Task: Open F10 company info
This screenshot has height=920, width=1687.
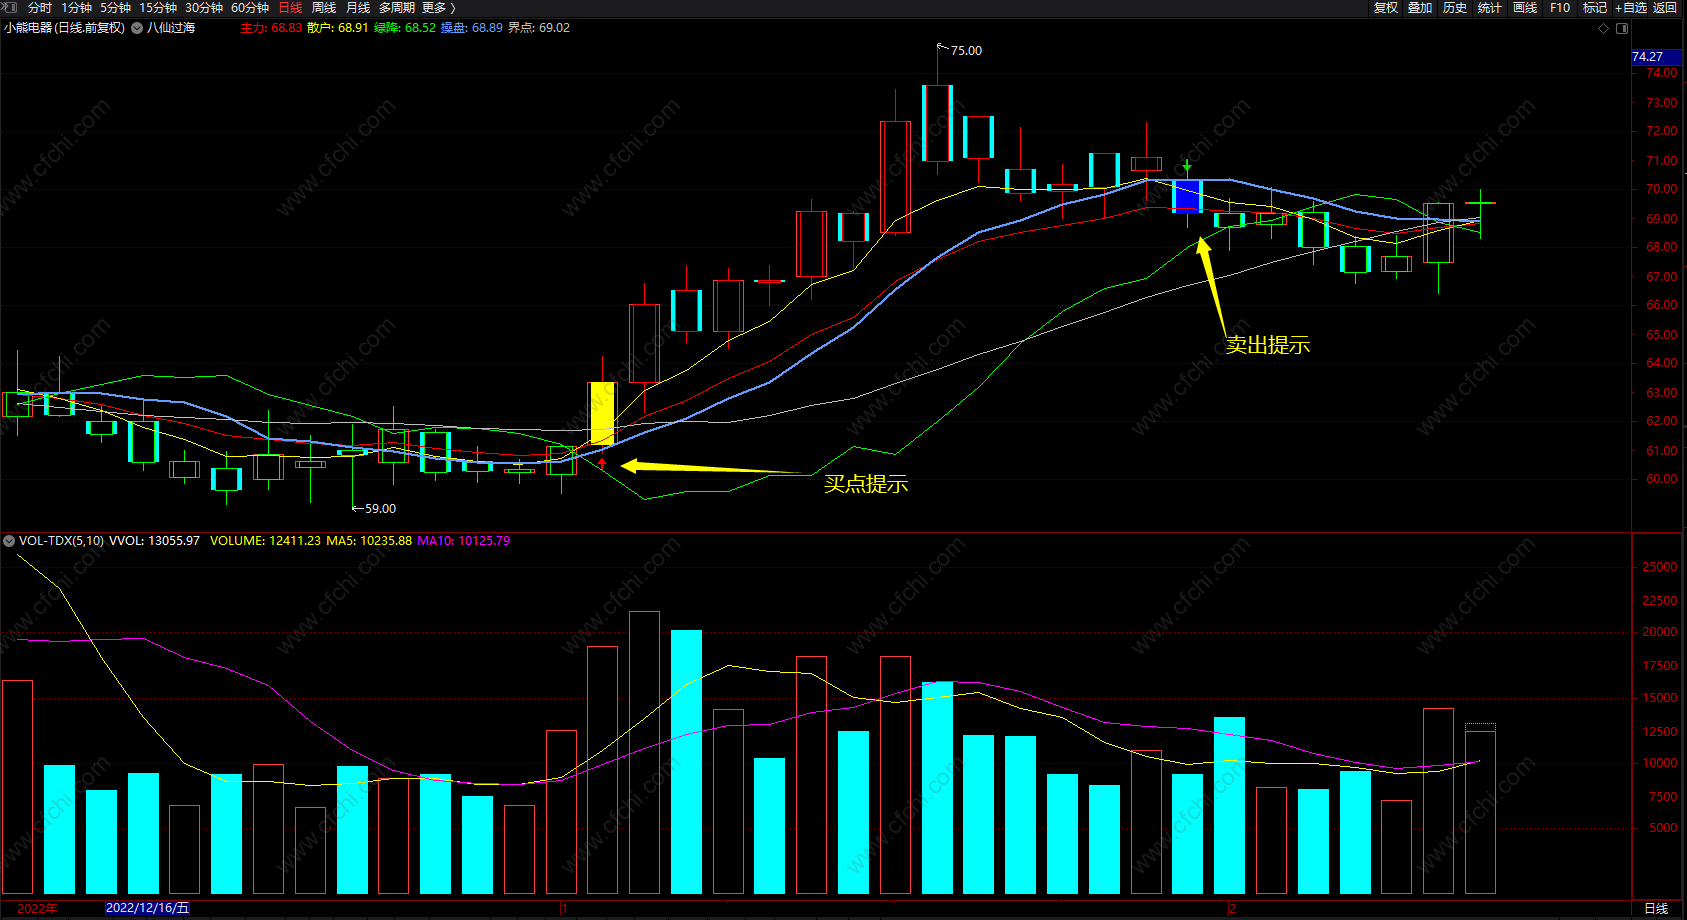Action: [1560, 7]
